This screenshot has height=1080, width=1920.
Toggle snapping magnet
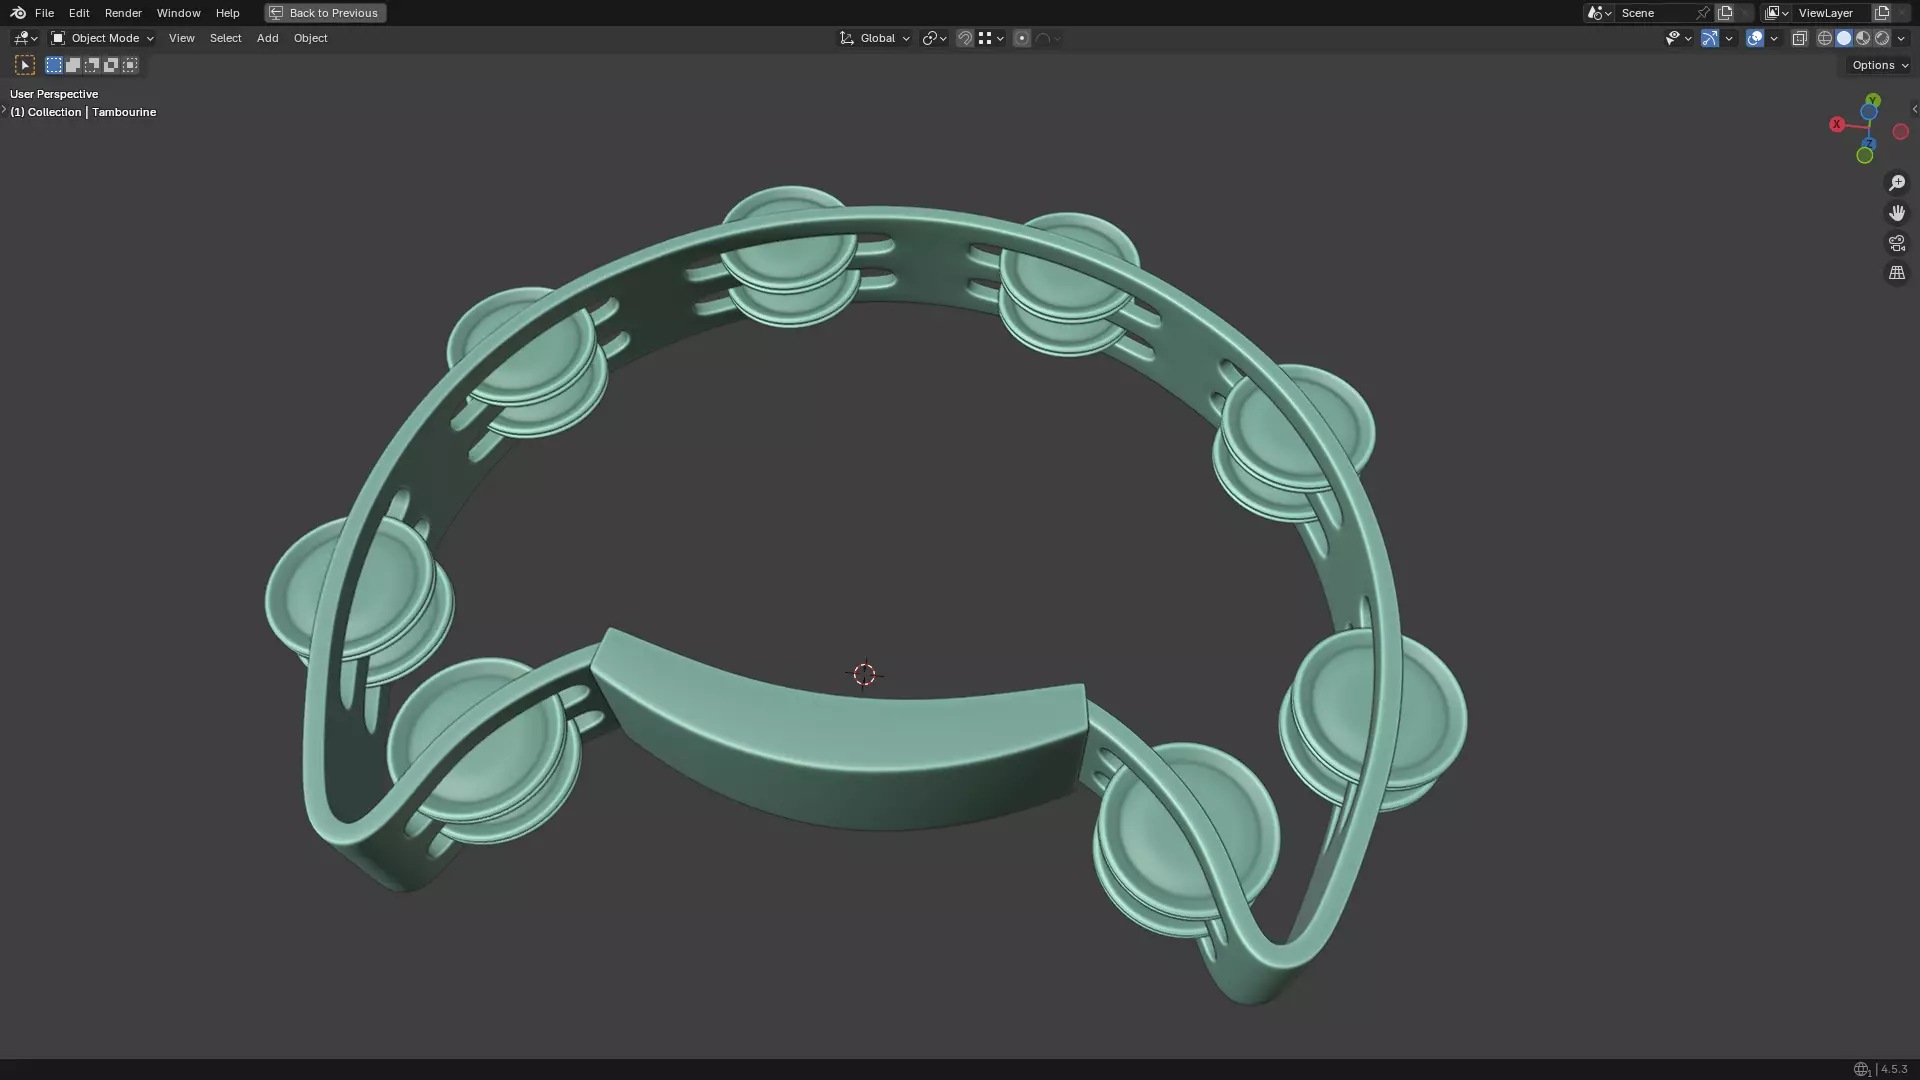point(965,38)
